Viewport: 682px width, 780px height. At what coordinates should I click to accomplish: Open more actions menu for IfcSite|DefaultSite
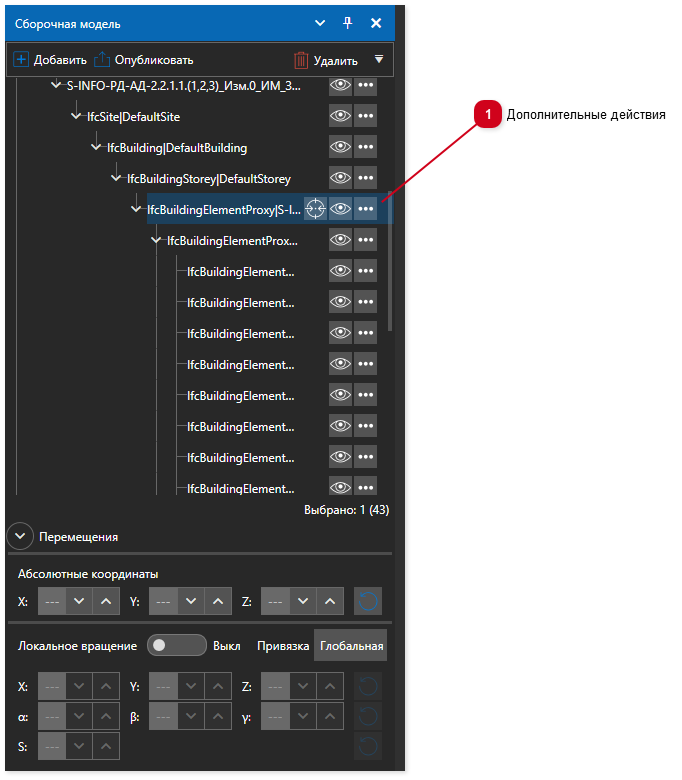[x=365, y=116]
